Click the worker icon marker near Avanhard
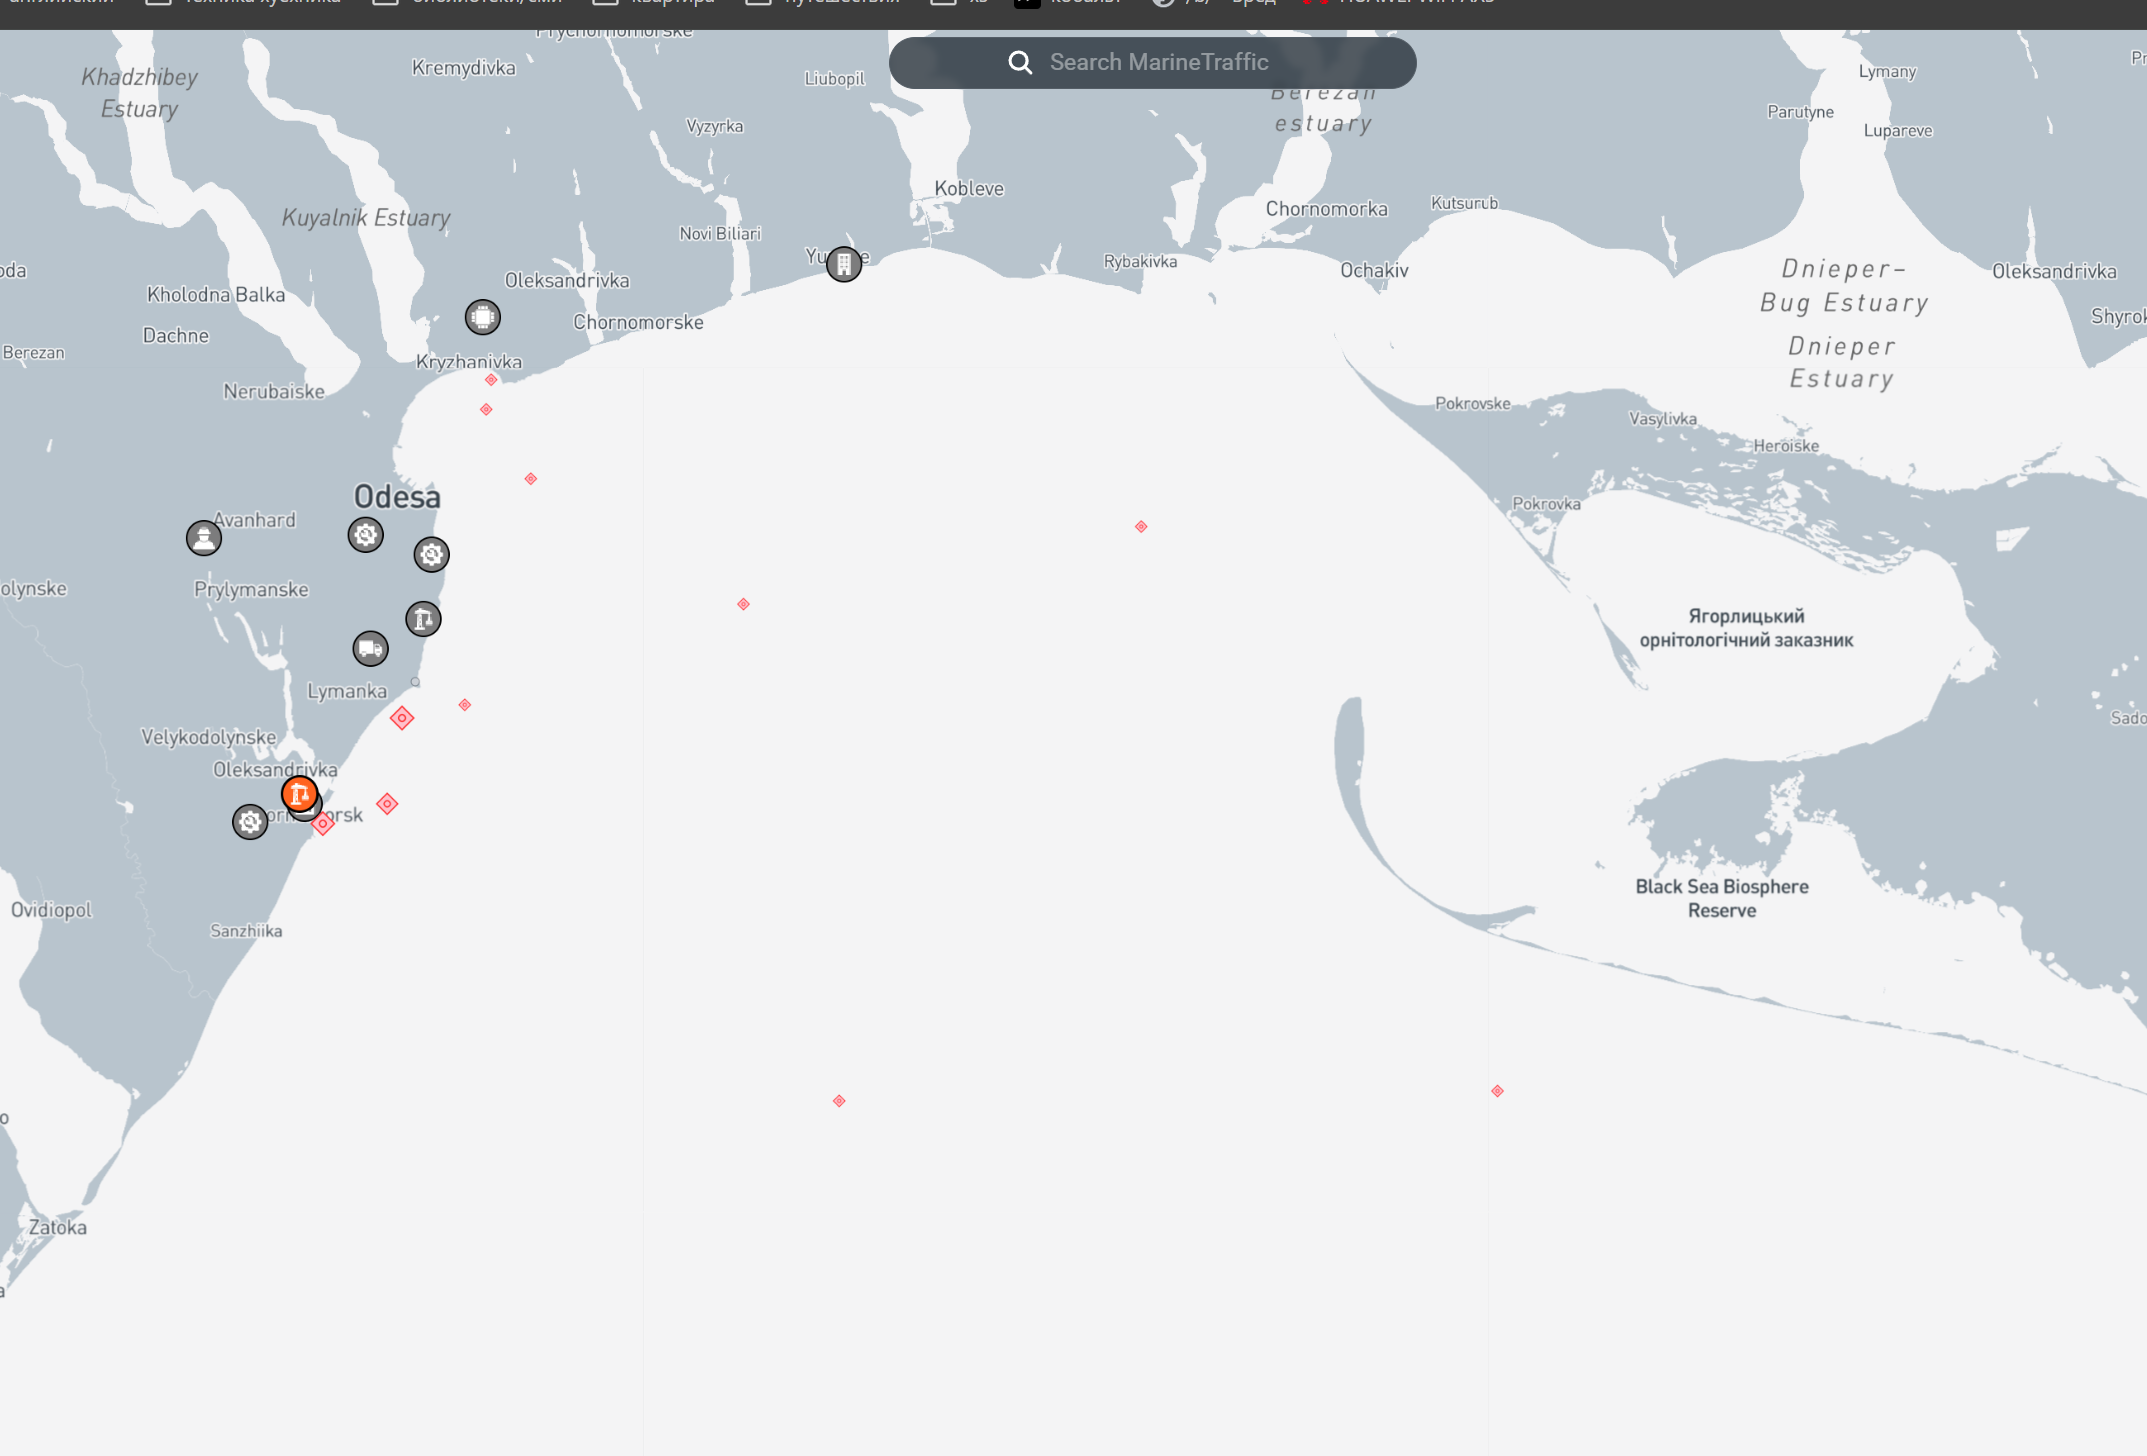2147x1456 pixels. tap(204, 538)
